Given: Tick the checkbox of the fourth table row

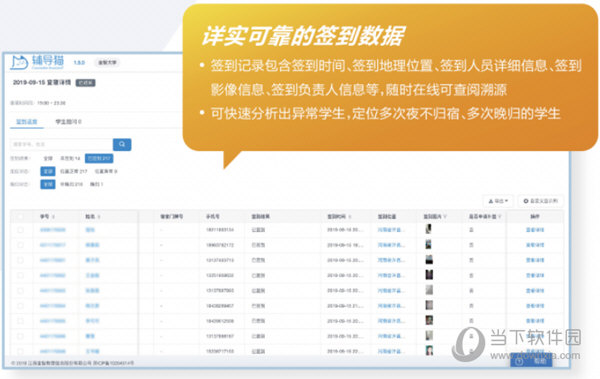Looking at the screenshot, I should coord(20,275).
